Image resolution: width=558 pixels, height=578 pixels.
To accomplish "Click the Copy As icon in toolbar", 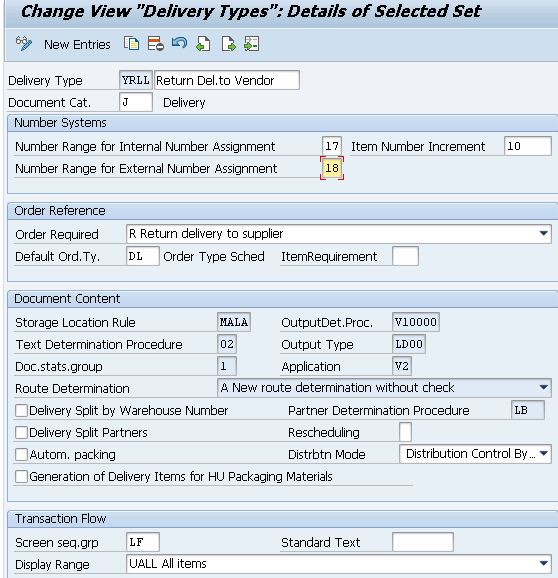I will (x=132, y=43).
